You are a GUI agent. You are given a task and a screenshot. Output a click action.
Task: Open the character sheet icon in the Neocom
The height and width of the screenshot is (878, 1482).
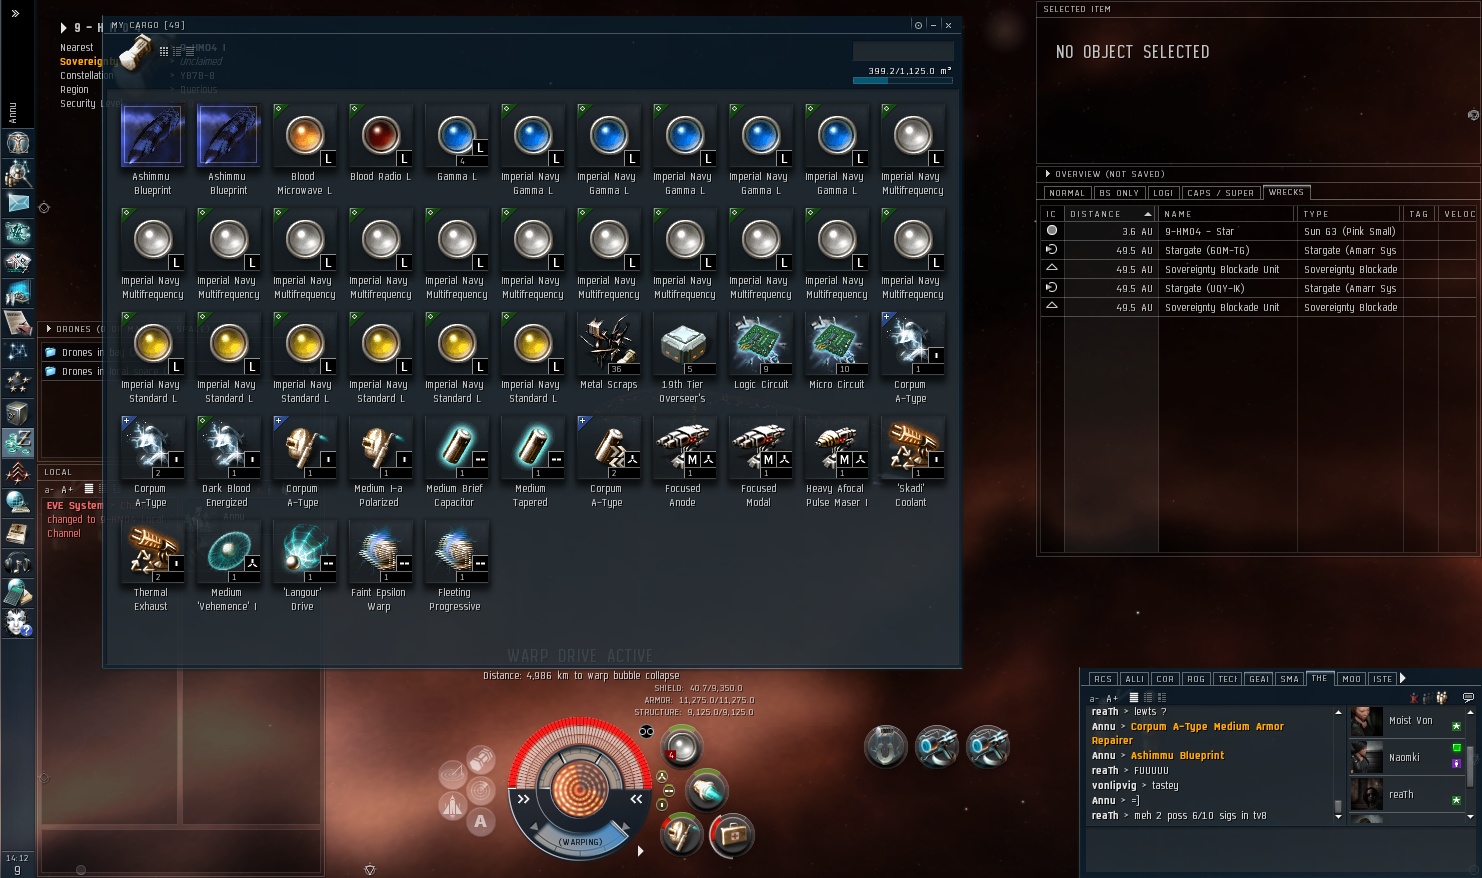[x=18, y=143]
